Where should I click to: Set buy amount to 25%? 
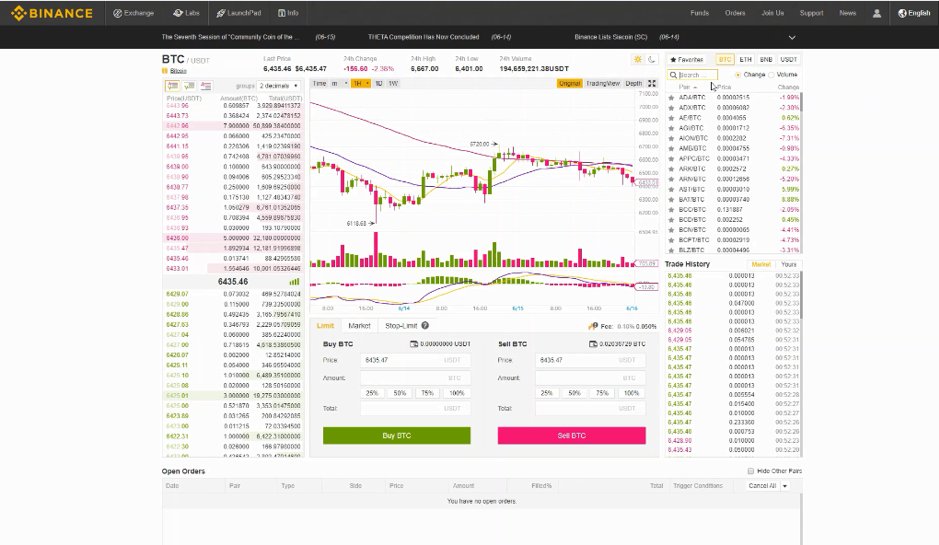pyautogui.click(x=372, y=393)
